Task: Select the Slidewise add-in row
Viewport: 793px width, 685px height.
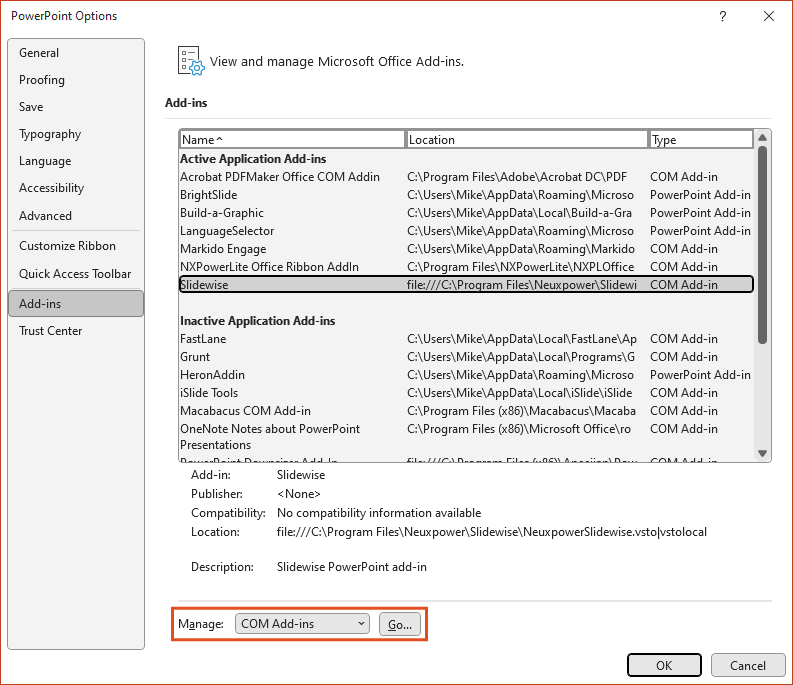Action: point(466,285)
